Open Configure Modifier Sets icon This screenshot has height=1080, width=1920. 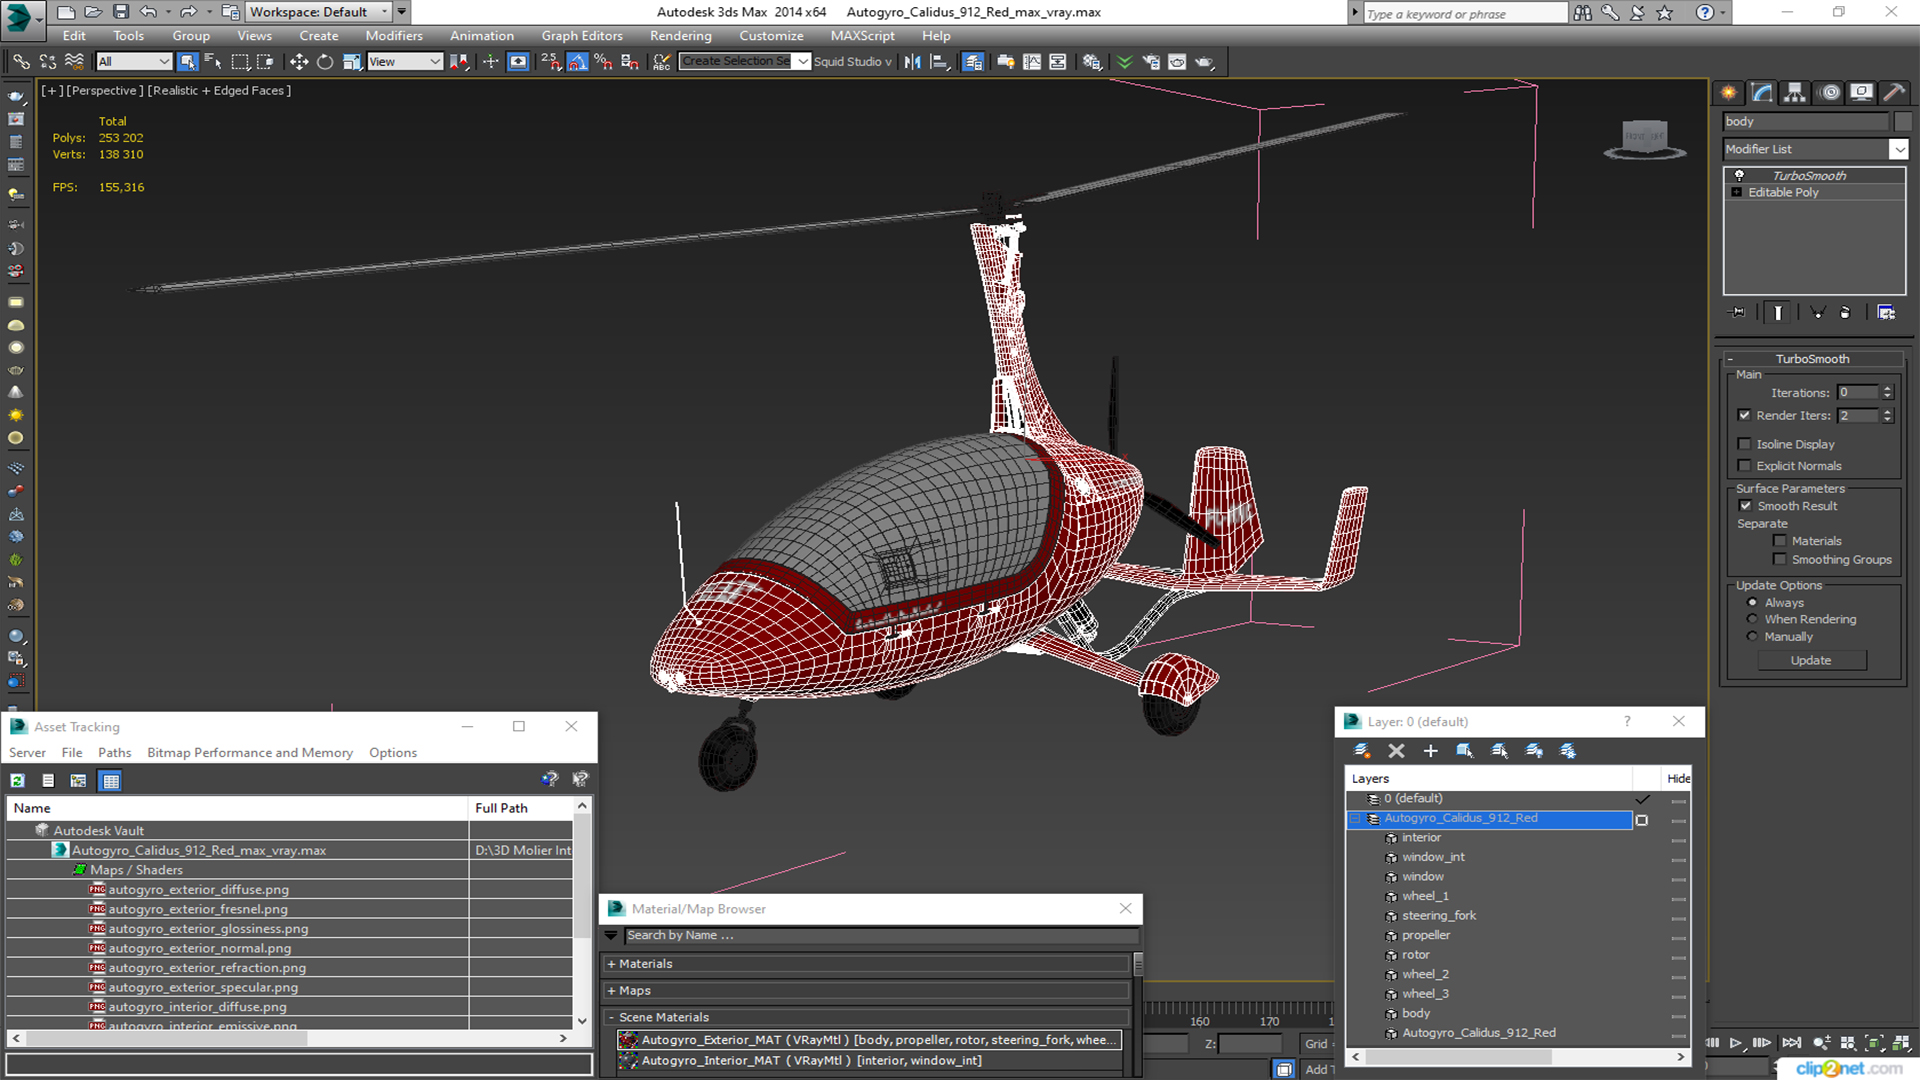pos(1886,313)
